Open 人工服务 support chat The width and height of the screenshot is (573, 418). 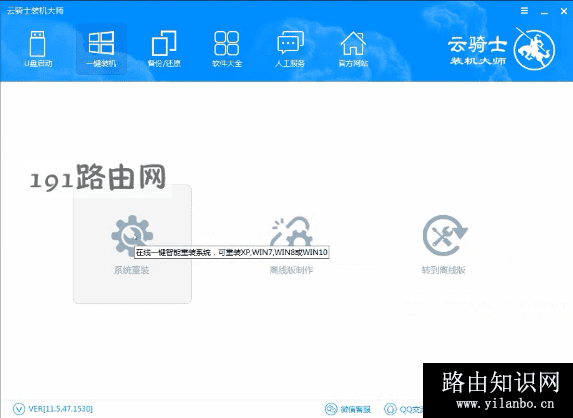(x=290, y=49)
